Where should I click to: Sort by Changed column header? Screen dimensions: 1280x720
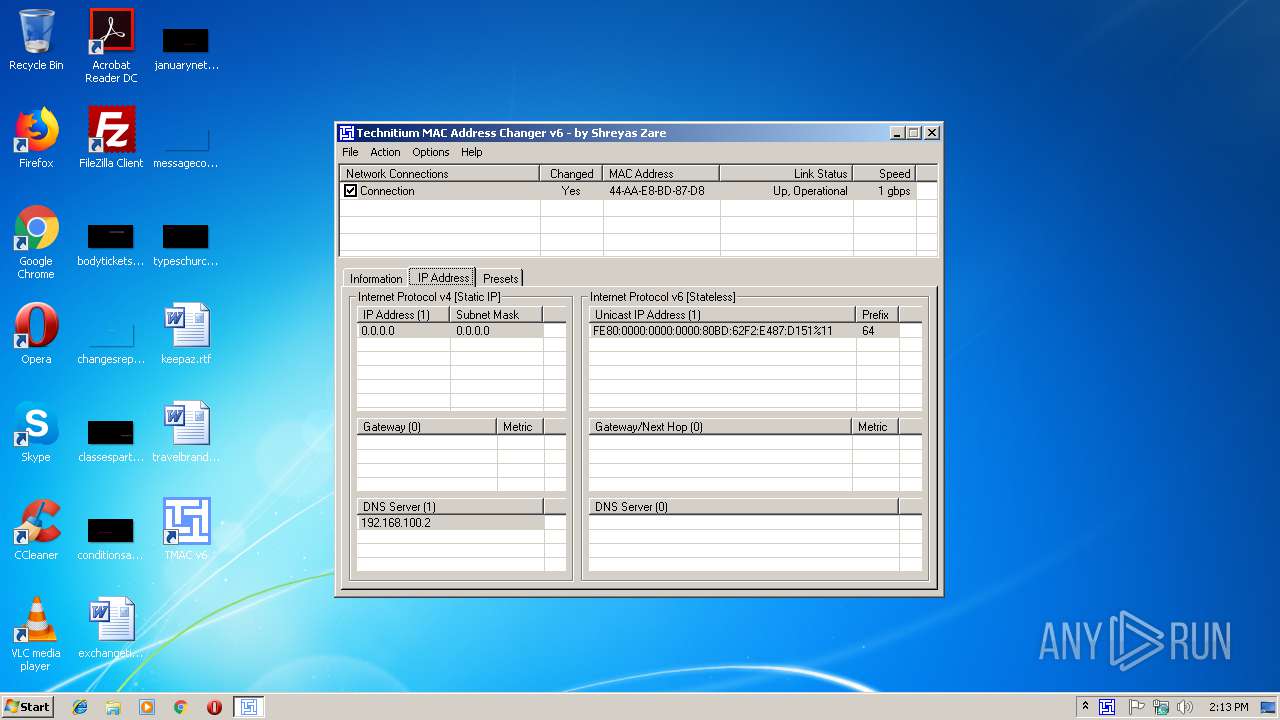pos(571,174)
